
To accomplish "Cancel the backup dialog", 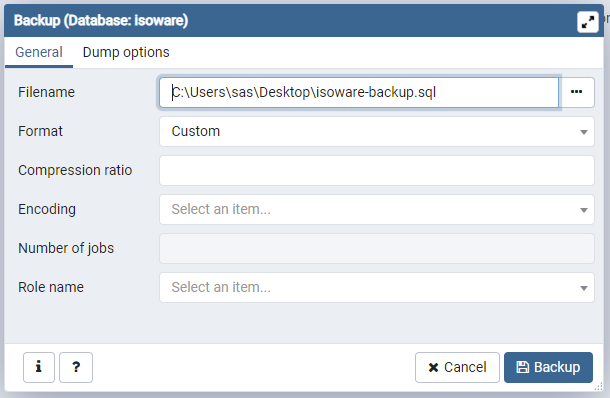I will pyautogui.click(x=457, y=367).
